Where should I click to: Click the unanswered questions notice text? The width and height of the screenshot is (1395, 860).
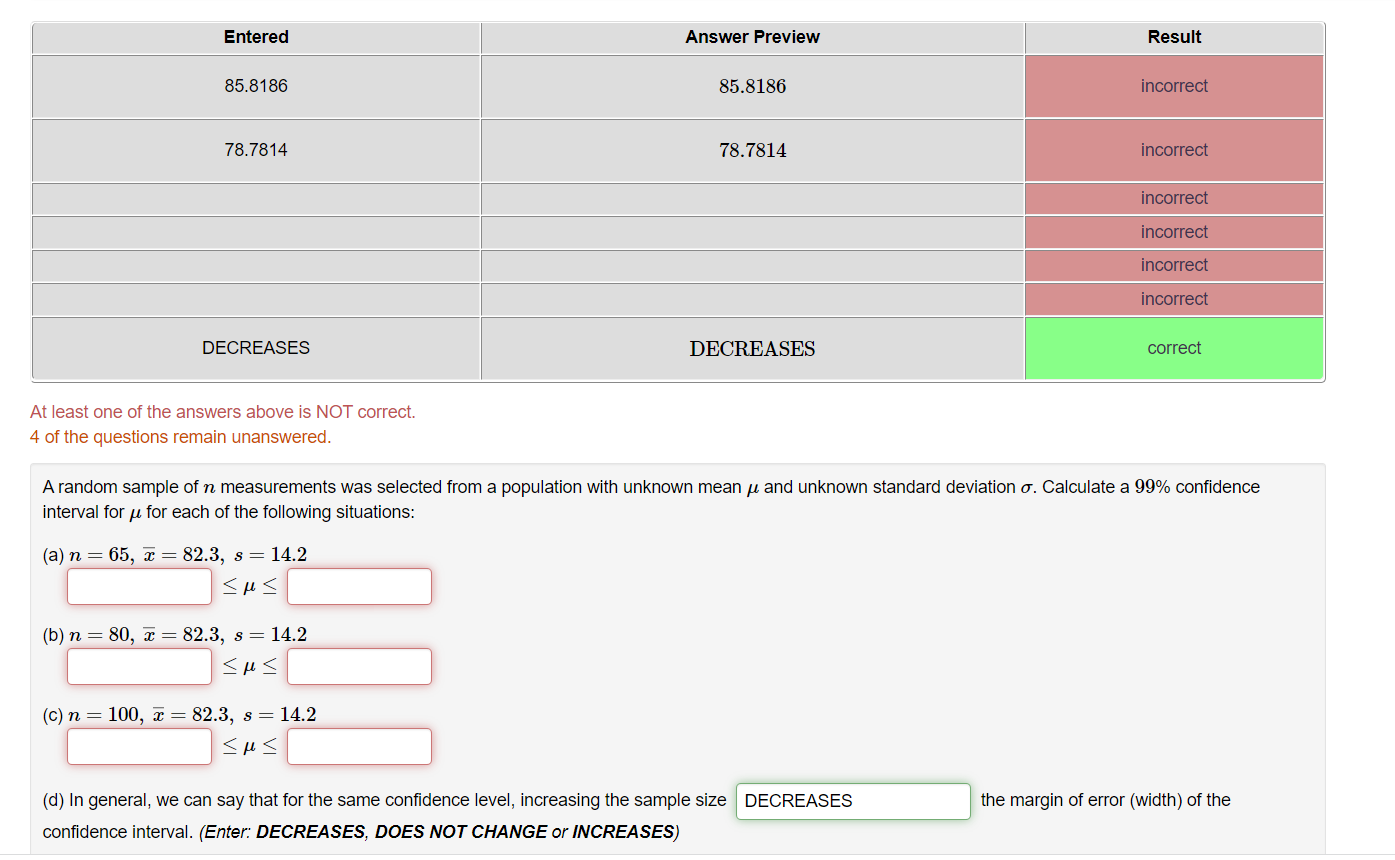coord(180,437)
